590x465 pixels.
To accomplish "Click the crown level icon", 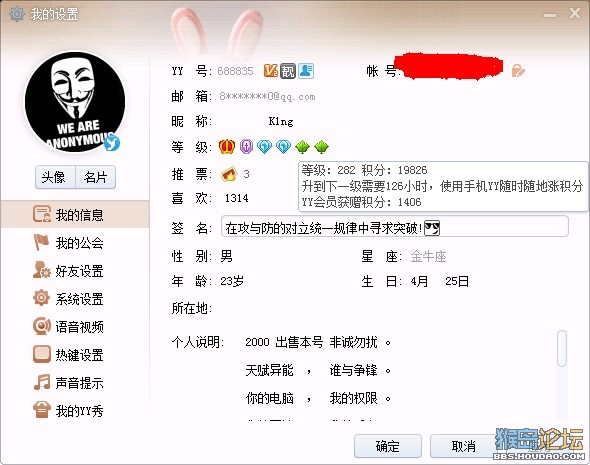I will coord(227,146).
